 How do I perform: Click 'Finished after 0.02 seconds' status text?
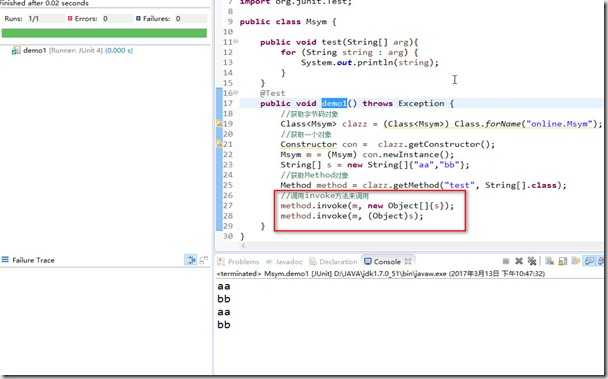pos(44,3)
